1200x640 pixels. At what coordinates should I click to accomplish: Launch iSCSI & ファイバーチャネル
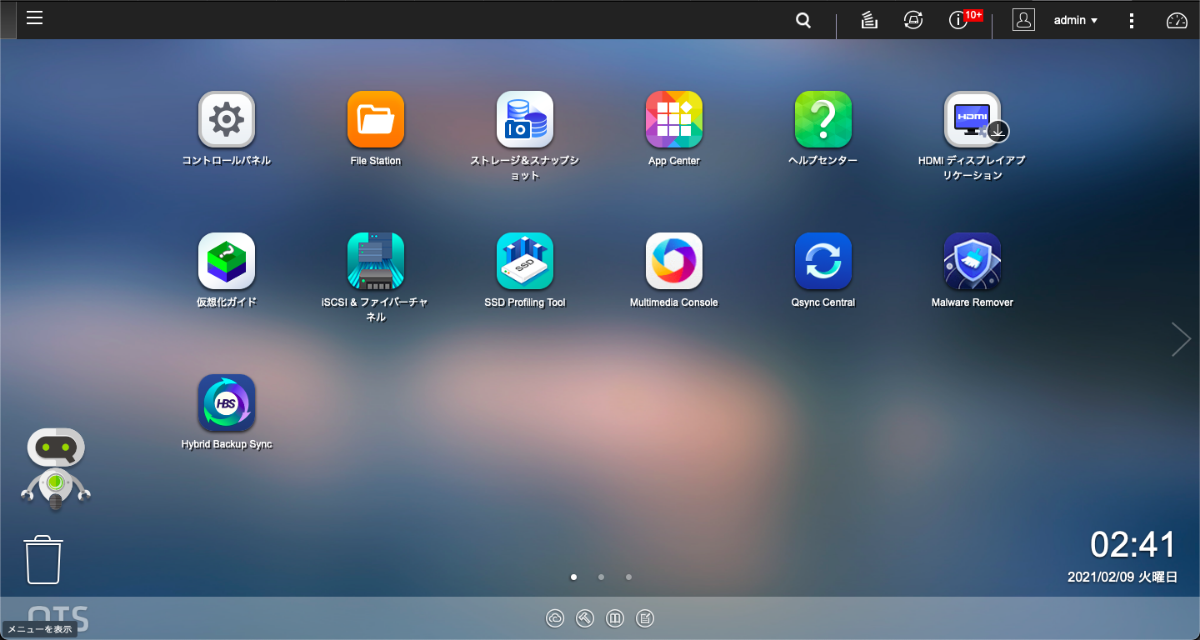point(376,261)
